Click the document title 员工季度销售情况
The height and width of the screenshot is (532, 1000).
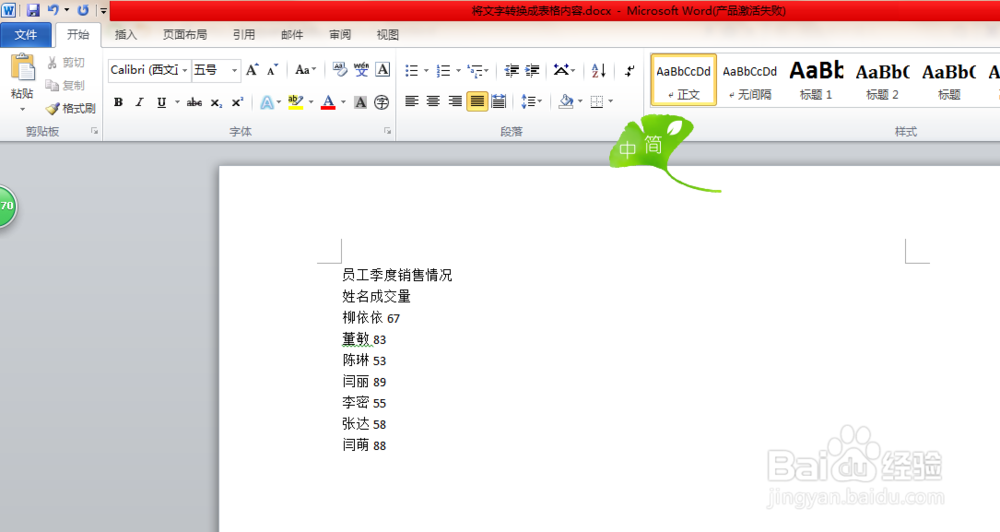[x=397, y=275]
